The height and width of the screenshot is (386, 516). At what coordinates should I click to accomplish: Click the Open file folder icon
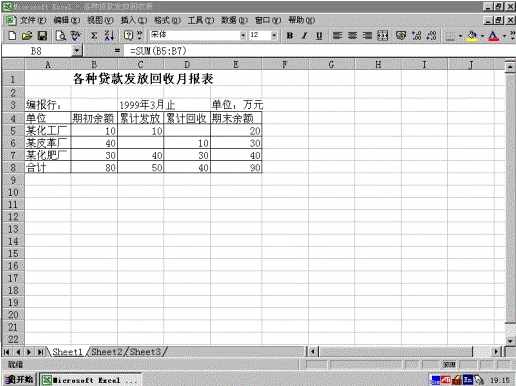tap(27, 35)
